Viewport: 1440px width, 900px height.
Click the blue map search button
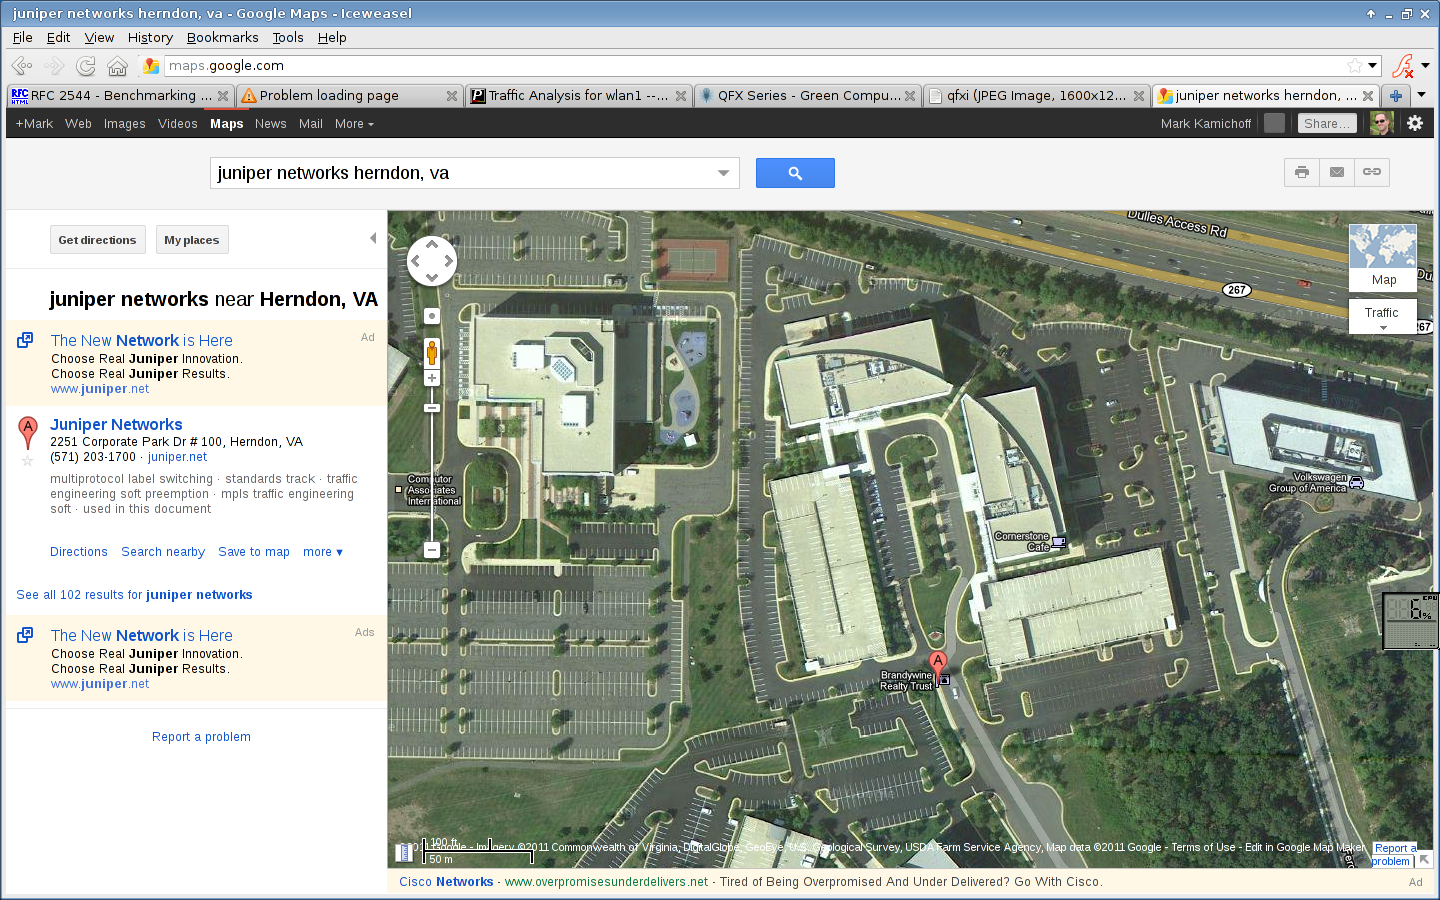(x=795, y=173)
